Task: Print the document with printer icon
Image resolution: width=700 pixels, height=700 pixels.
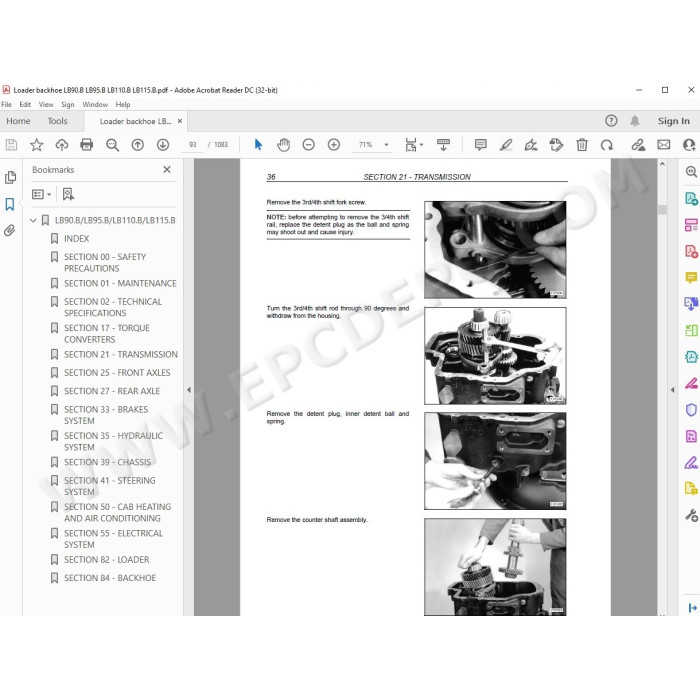Action: [x=87, y=145]
